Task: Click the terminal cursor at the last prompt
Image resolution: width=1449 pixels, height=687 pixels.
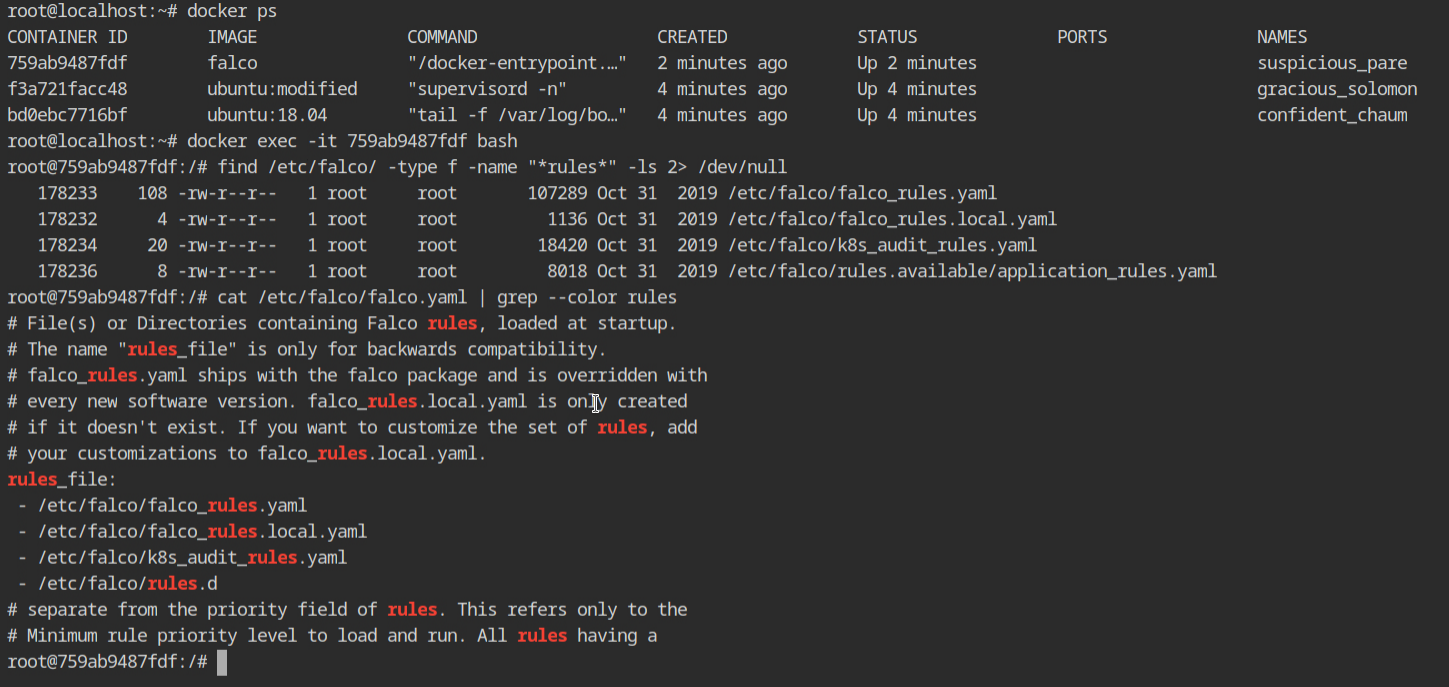Action: pyautogui.click(x=222, y=662)
